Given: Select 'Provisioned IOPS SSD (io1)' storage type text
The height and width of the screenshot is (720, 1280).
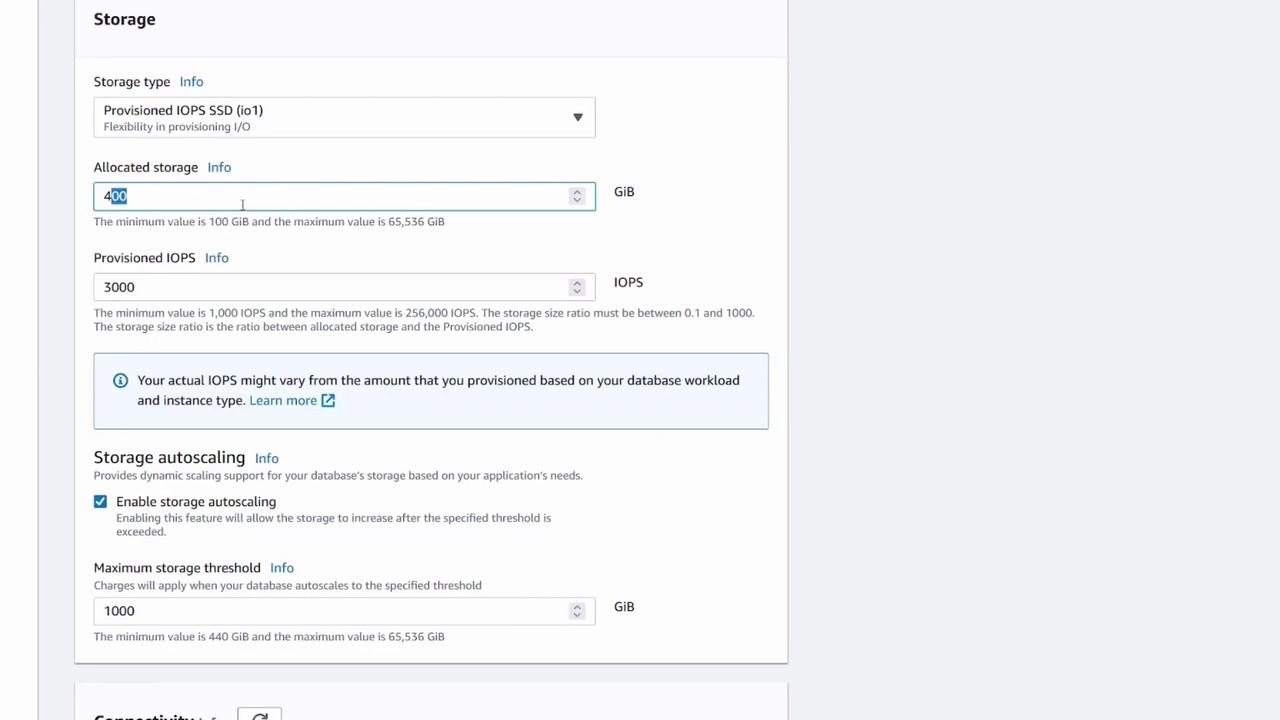Looking at the screenshot, I should (183, 111).
